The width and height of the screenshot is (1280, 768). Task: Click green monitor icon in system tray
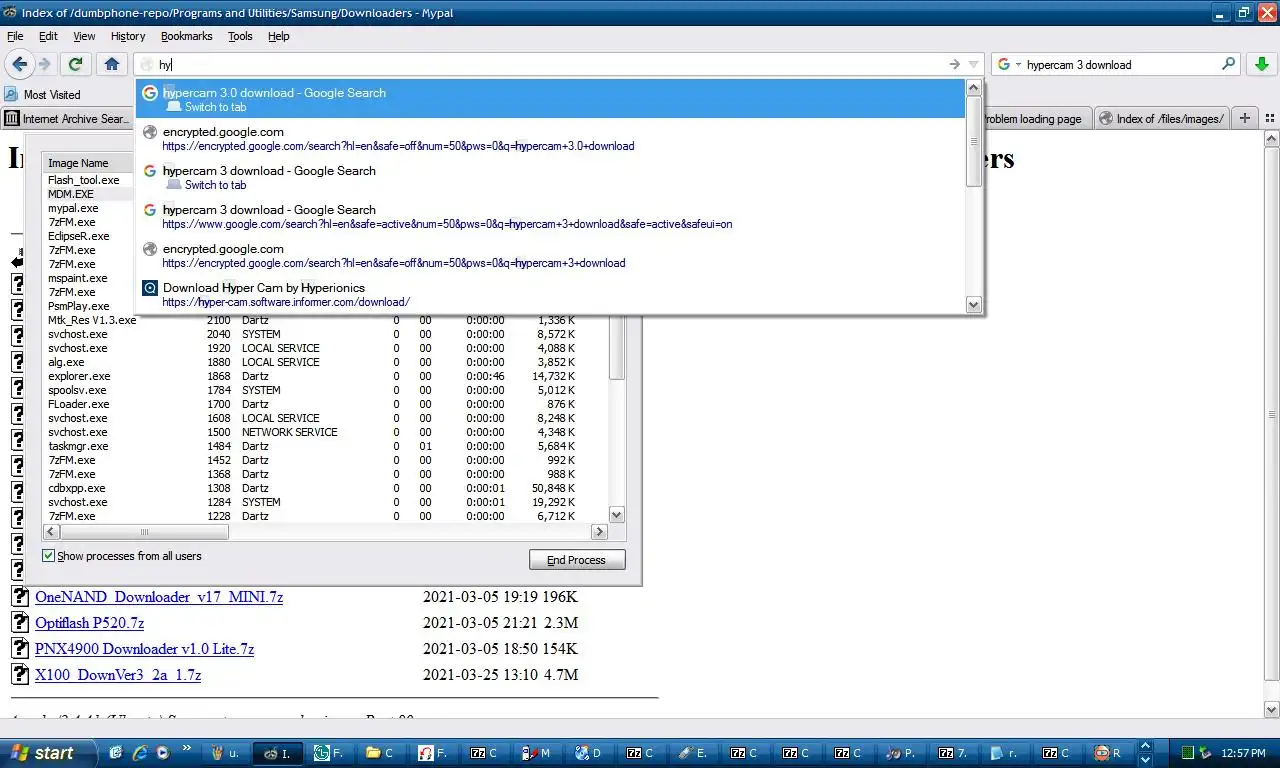[x=1187, y=753]
